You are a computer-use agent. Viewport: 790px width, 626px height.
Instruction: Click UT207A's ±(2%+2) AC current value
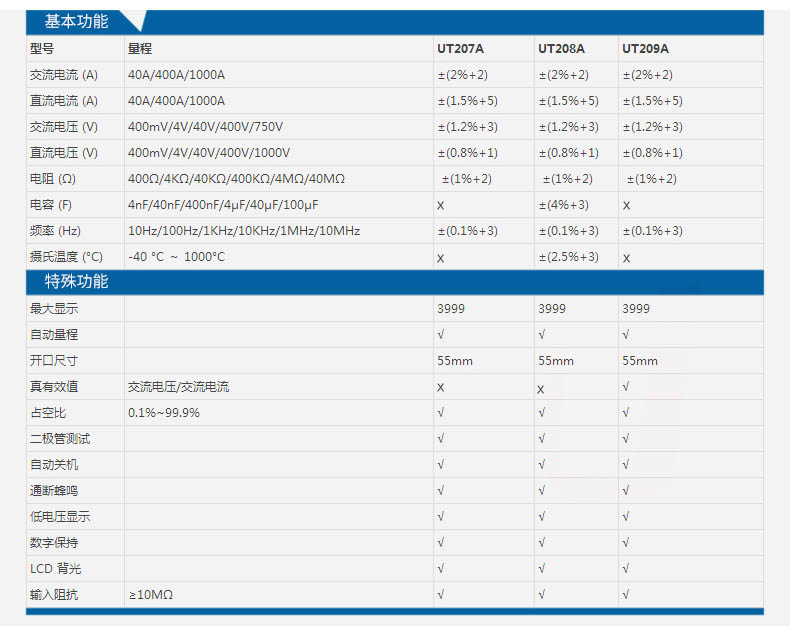tap(463, 75)
